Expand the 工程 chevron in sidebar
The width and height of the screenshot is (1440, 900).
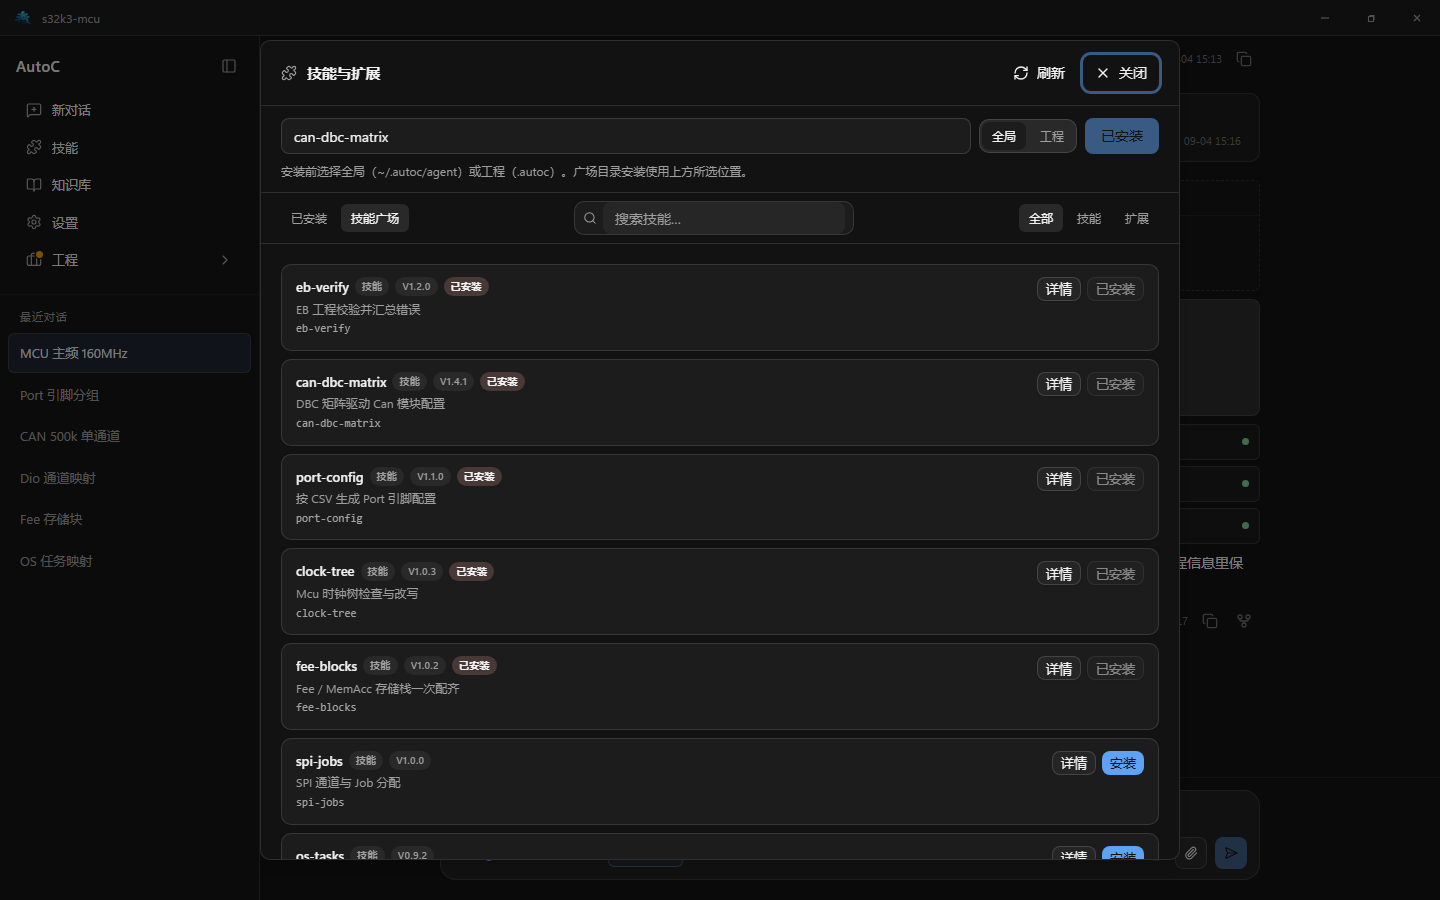pos(225,260)
